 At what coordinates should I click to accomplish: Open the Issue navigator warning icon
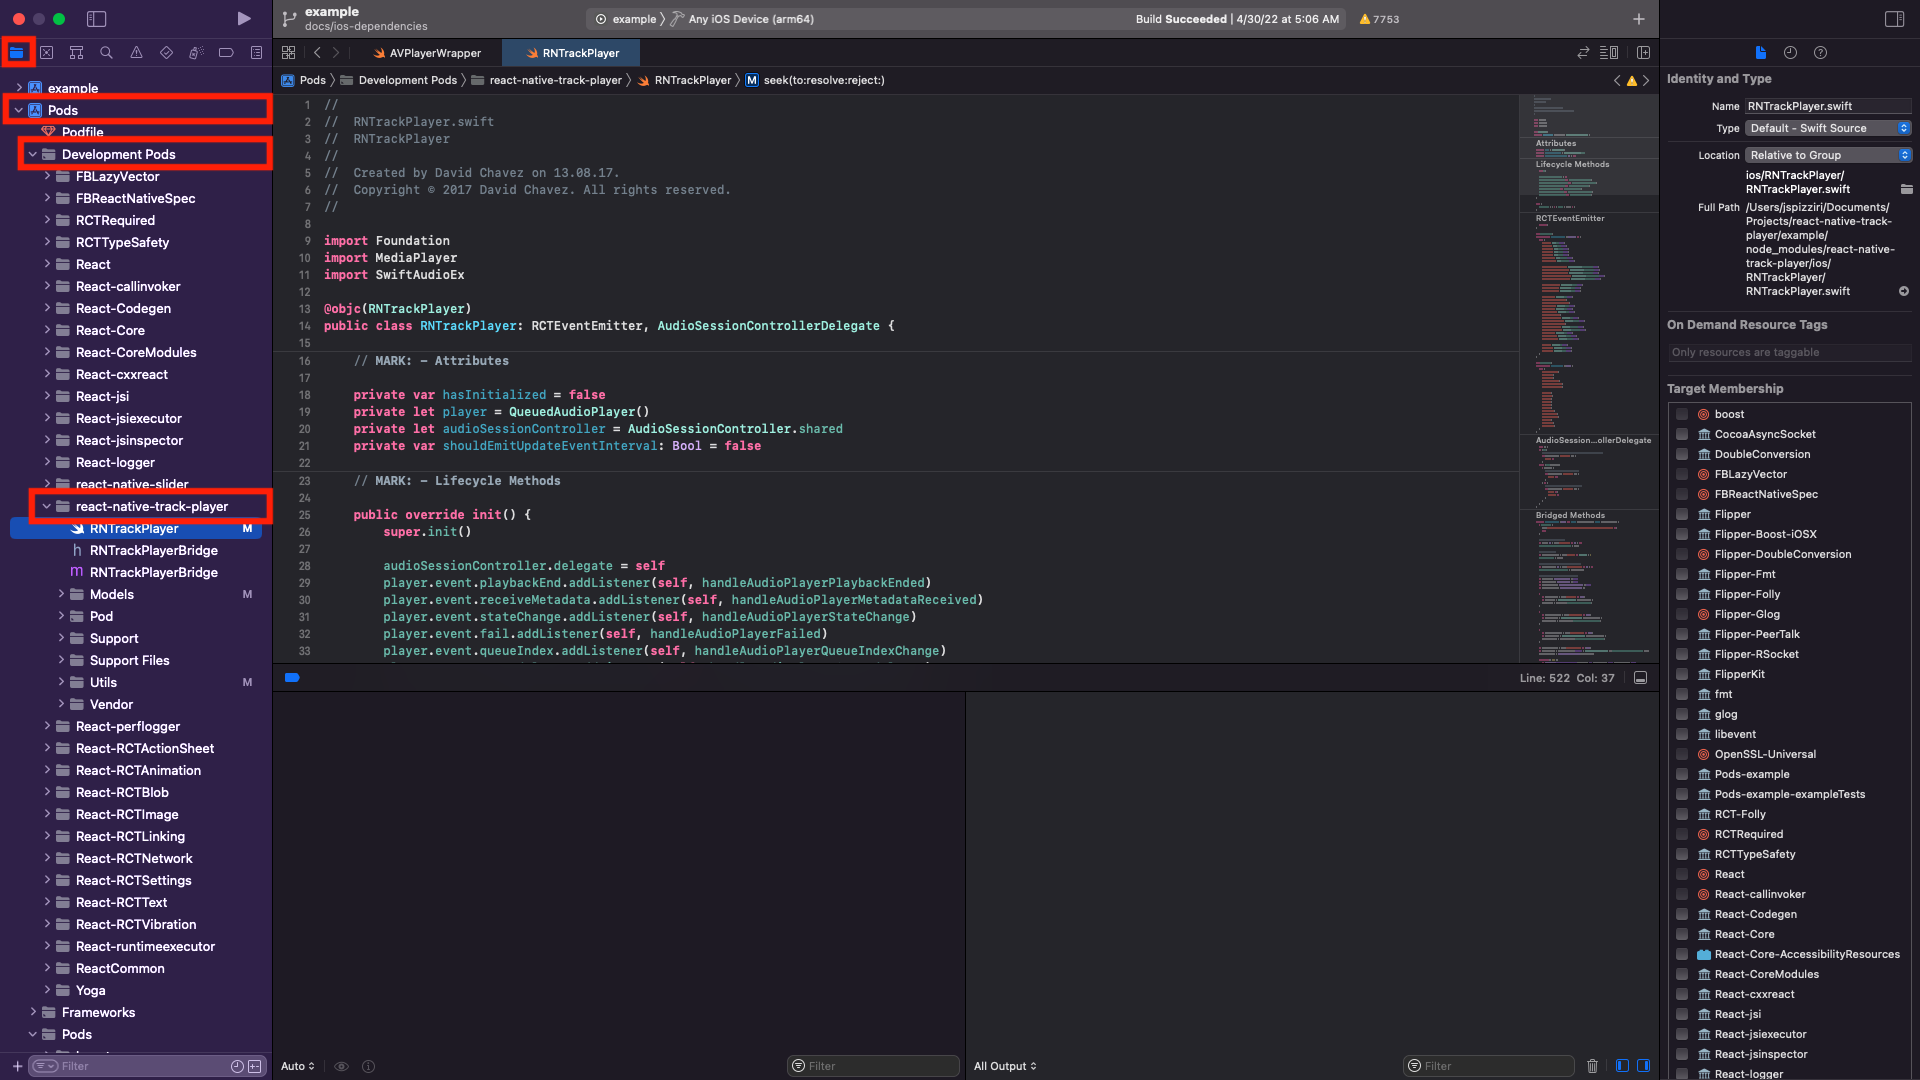[136, 53]
